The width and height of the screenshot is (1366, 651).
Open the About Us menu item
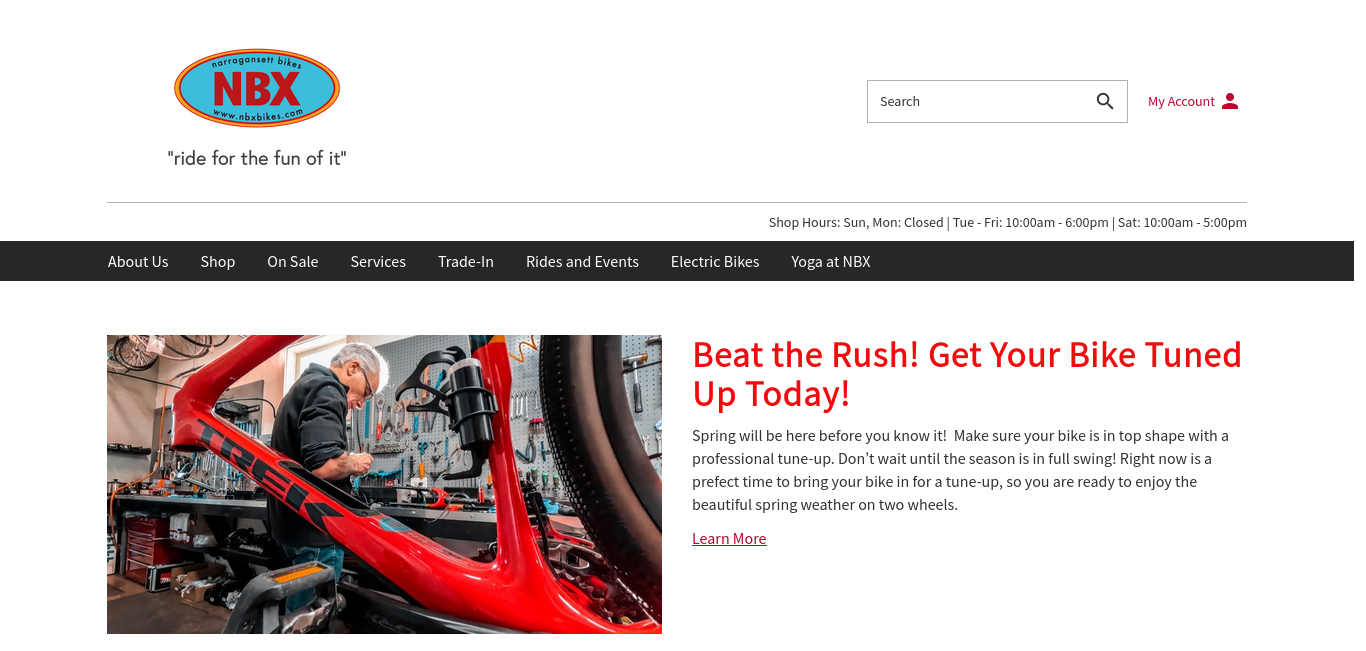tap(138, 261)
